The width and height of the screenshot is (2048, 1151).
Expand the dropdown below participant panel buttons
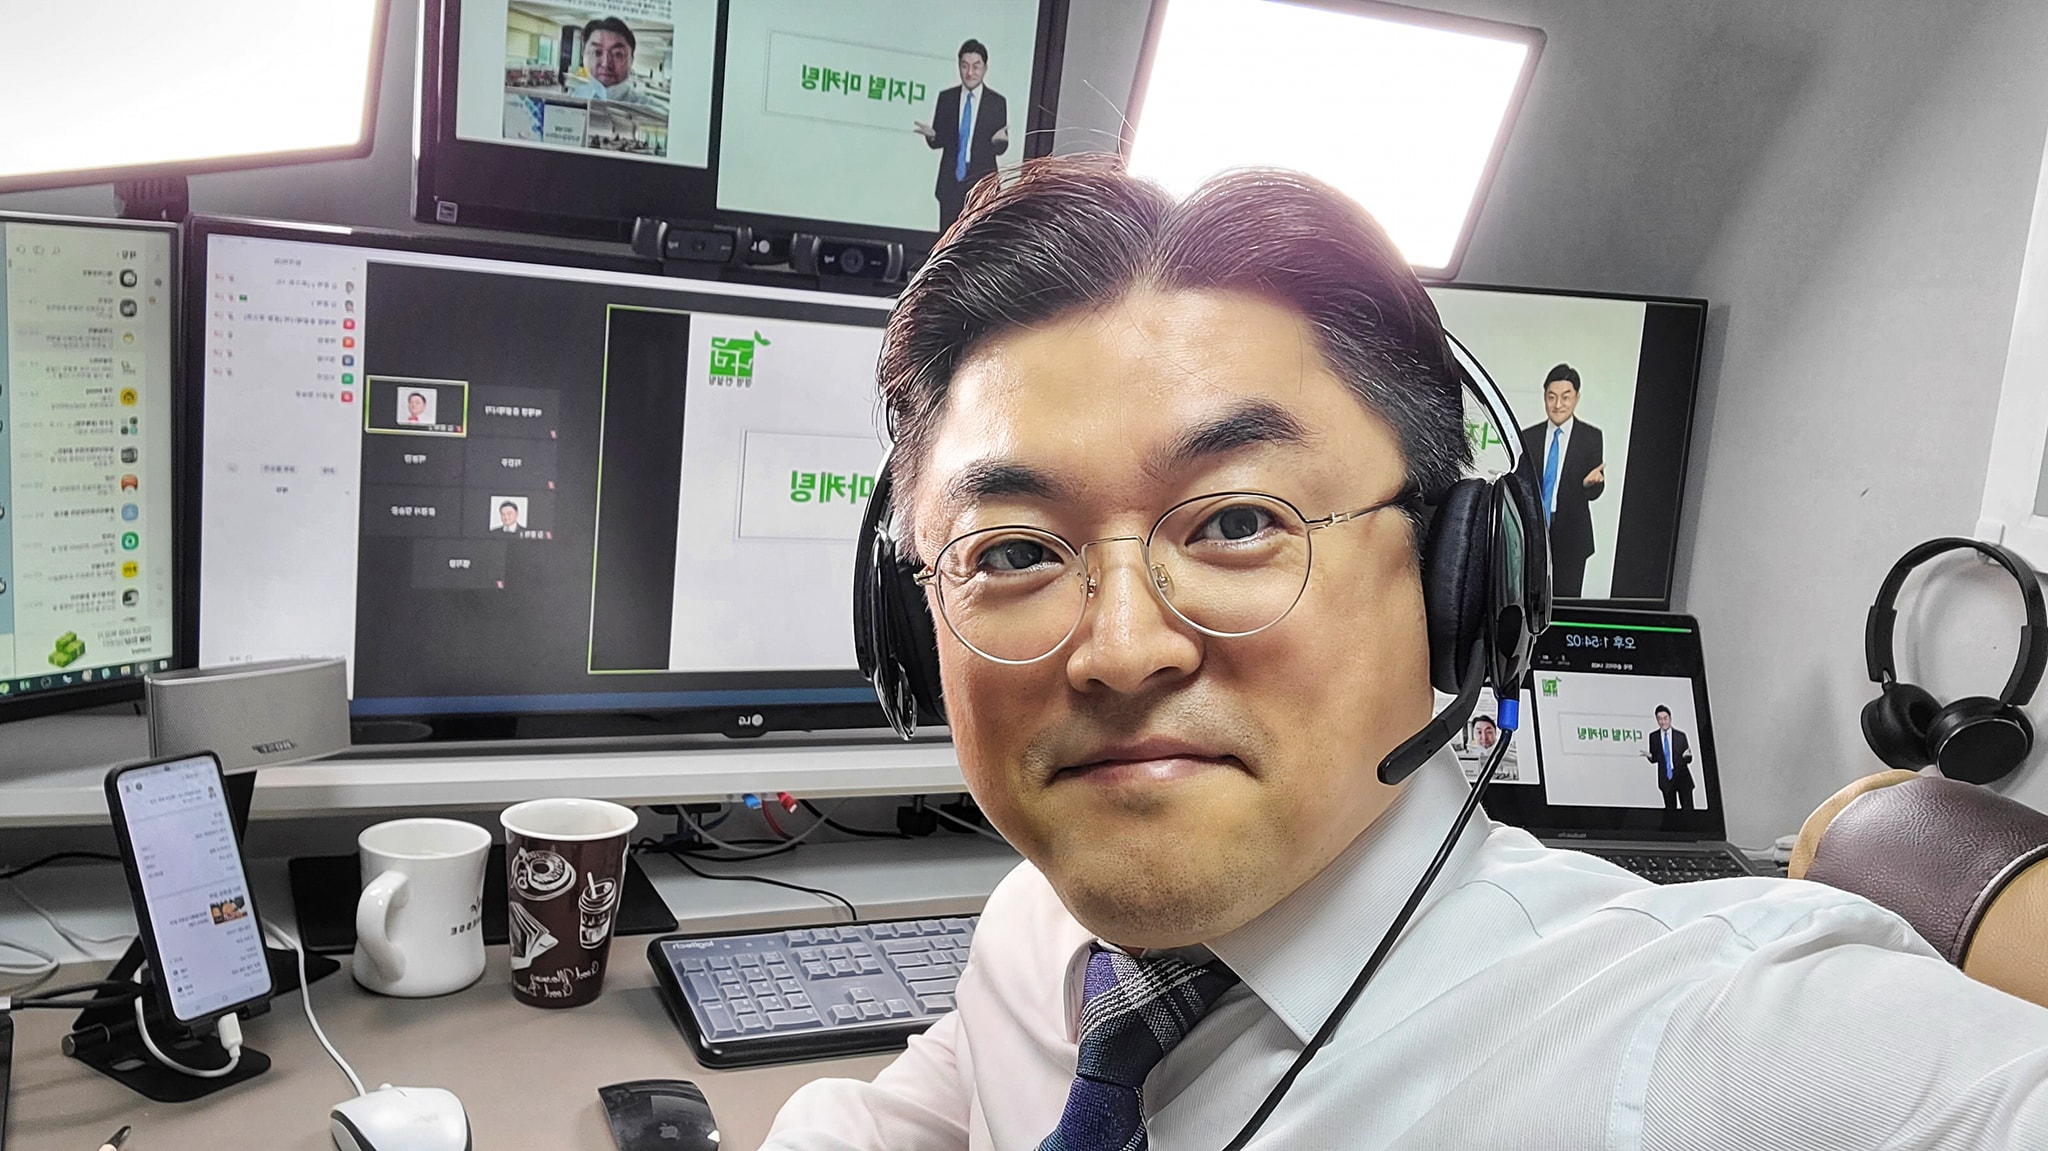point(347,493)
